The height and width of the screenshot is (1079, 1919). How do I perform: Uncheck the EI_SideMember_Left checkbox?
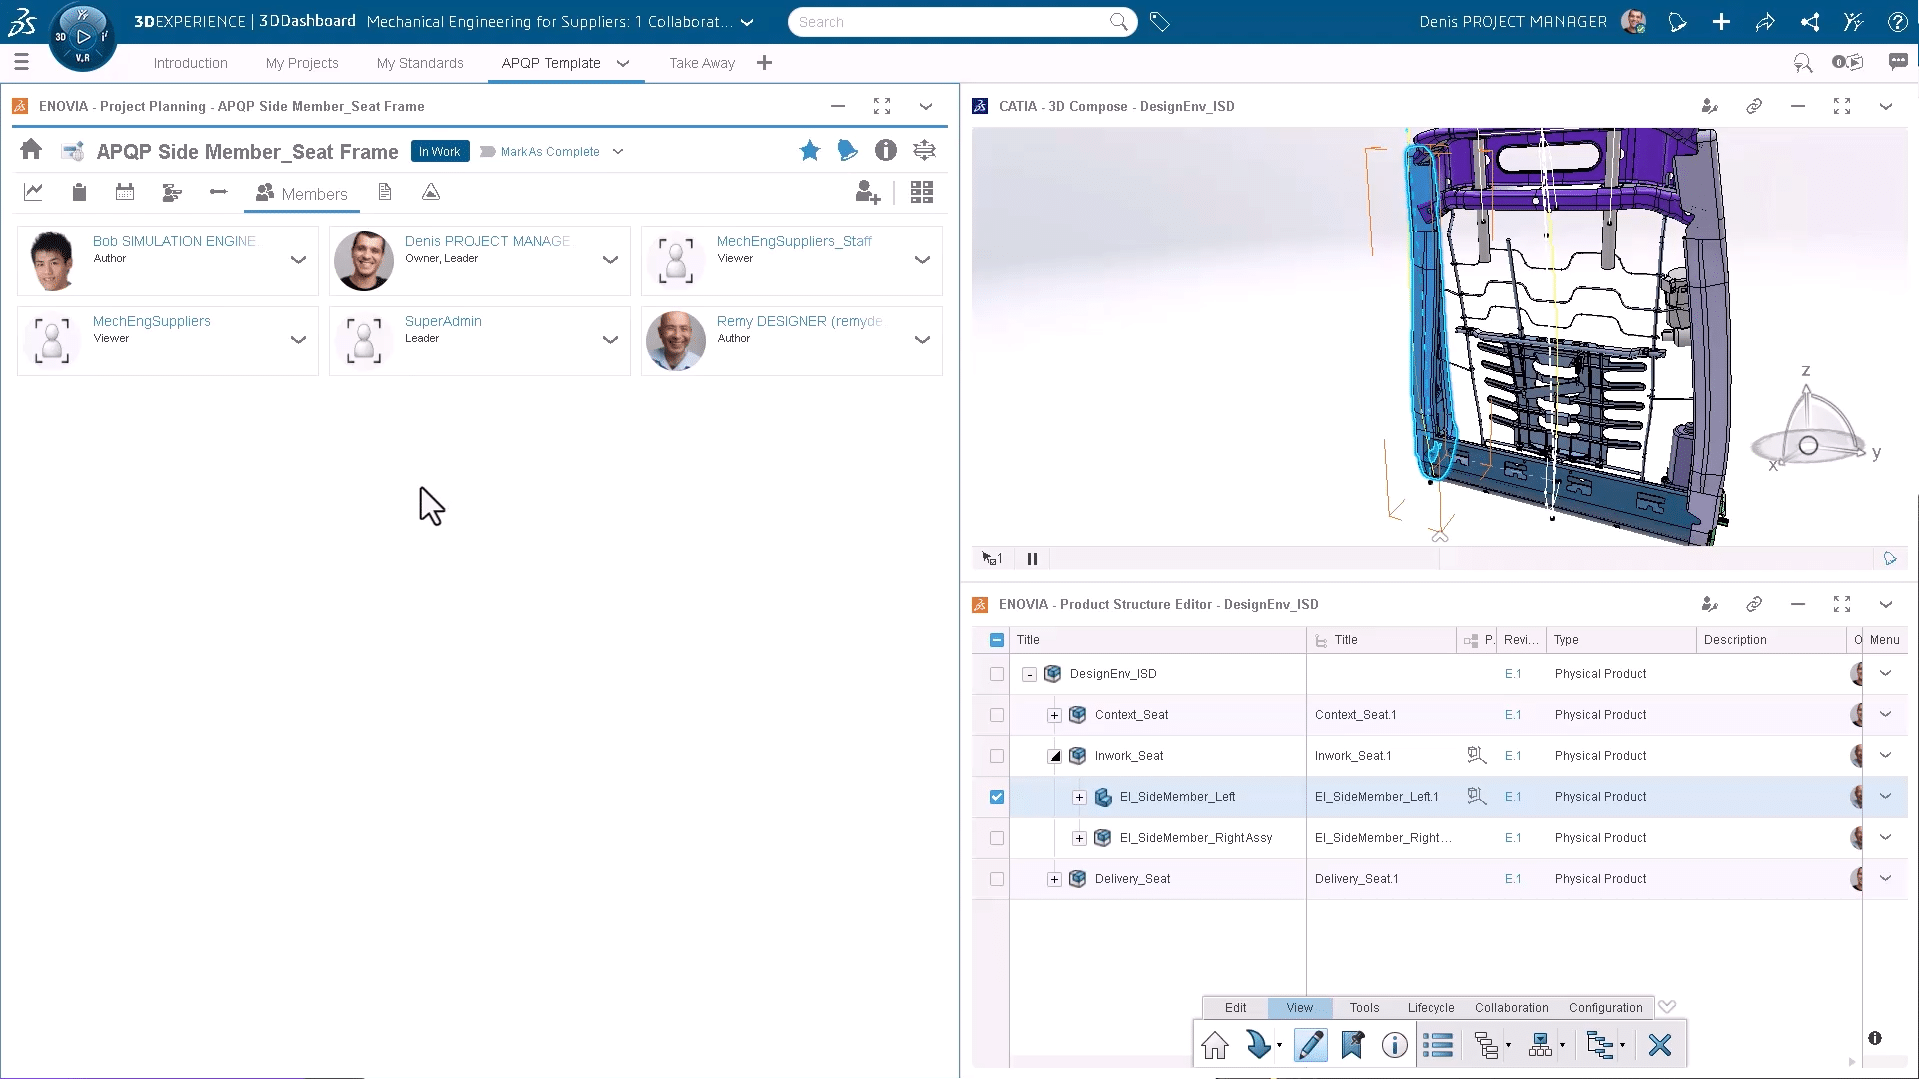[x=996, y=797]
